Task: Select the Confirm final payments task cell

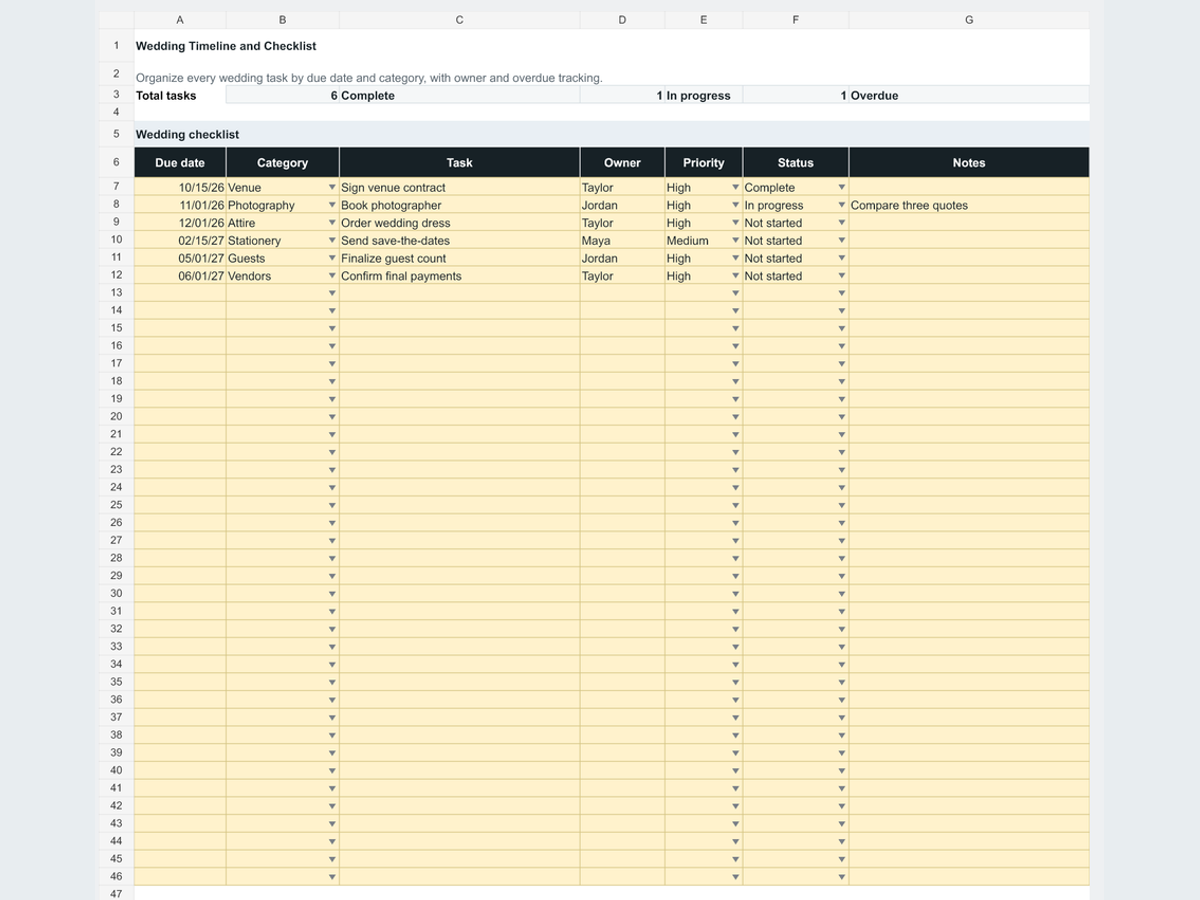Action: point(459,276)
